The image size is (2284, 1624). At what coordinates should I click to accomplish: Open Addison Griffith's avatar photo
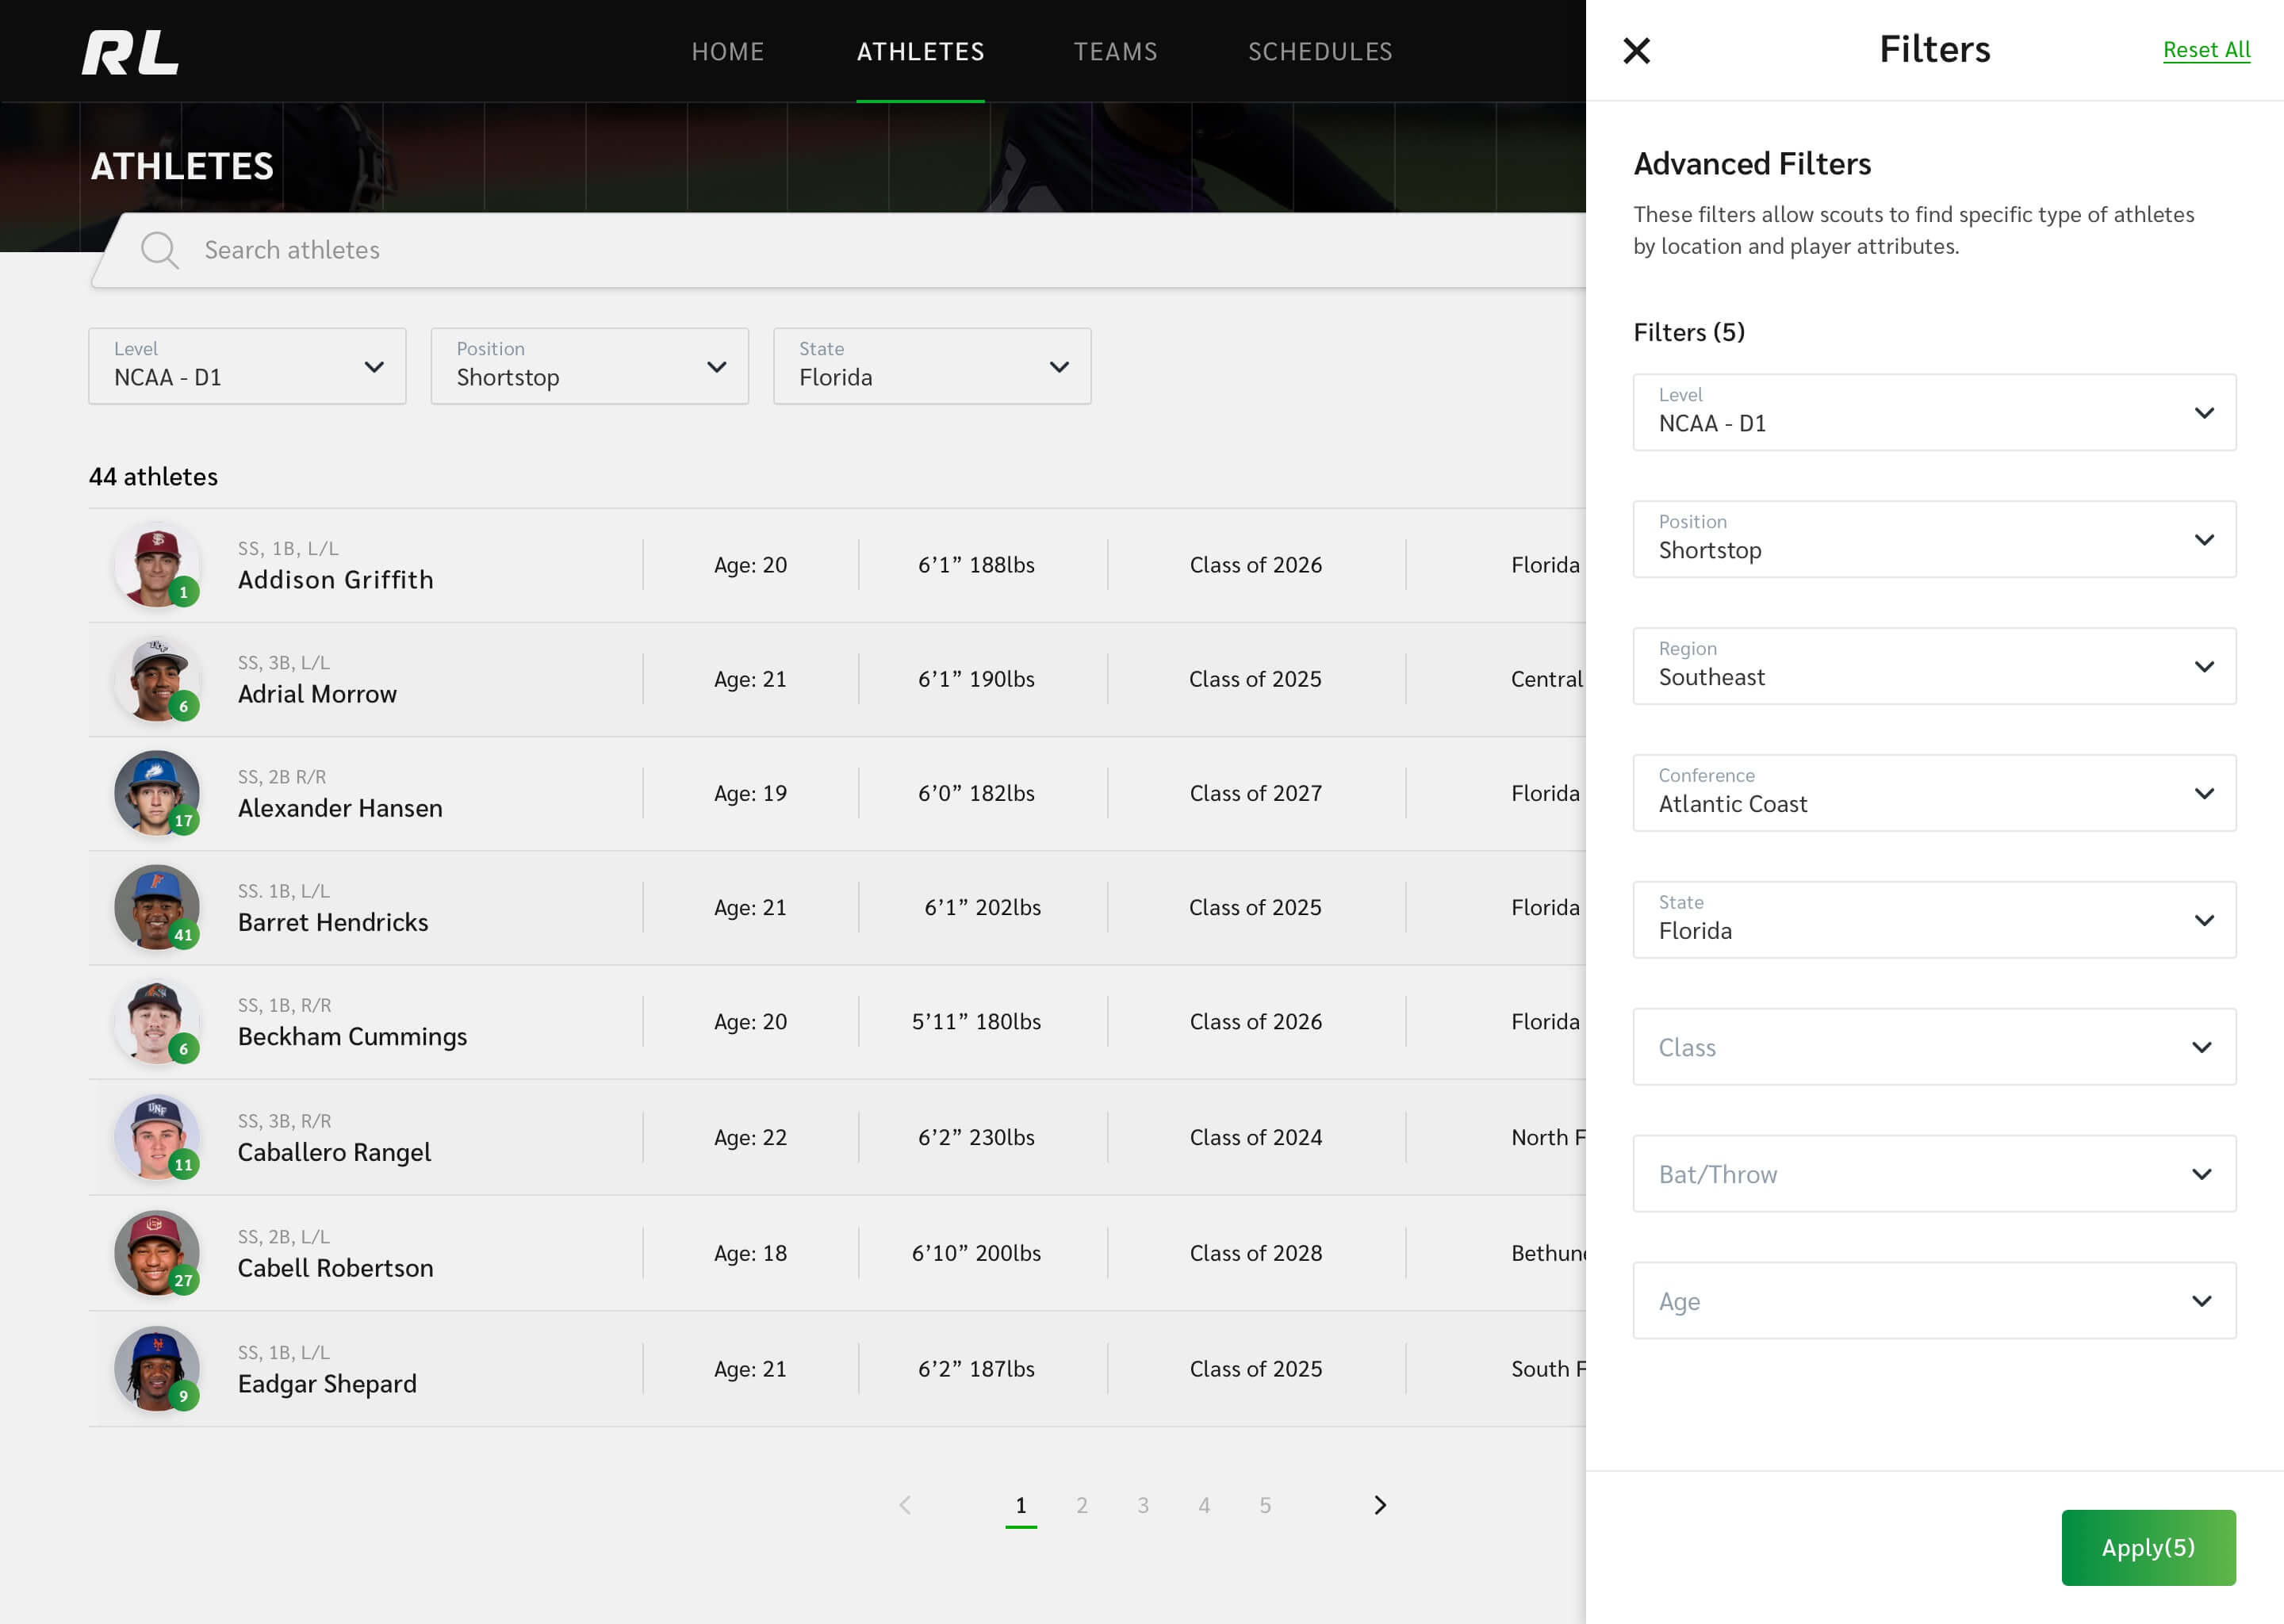(x=156, y=564)
